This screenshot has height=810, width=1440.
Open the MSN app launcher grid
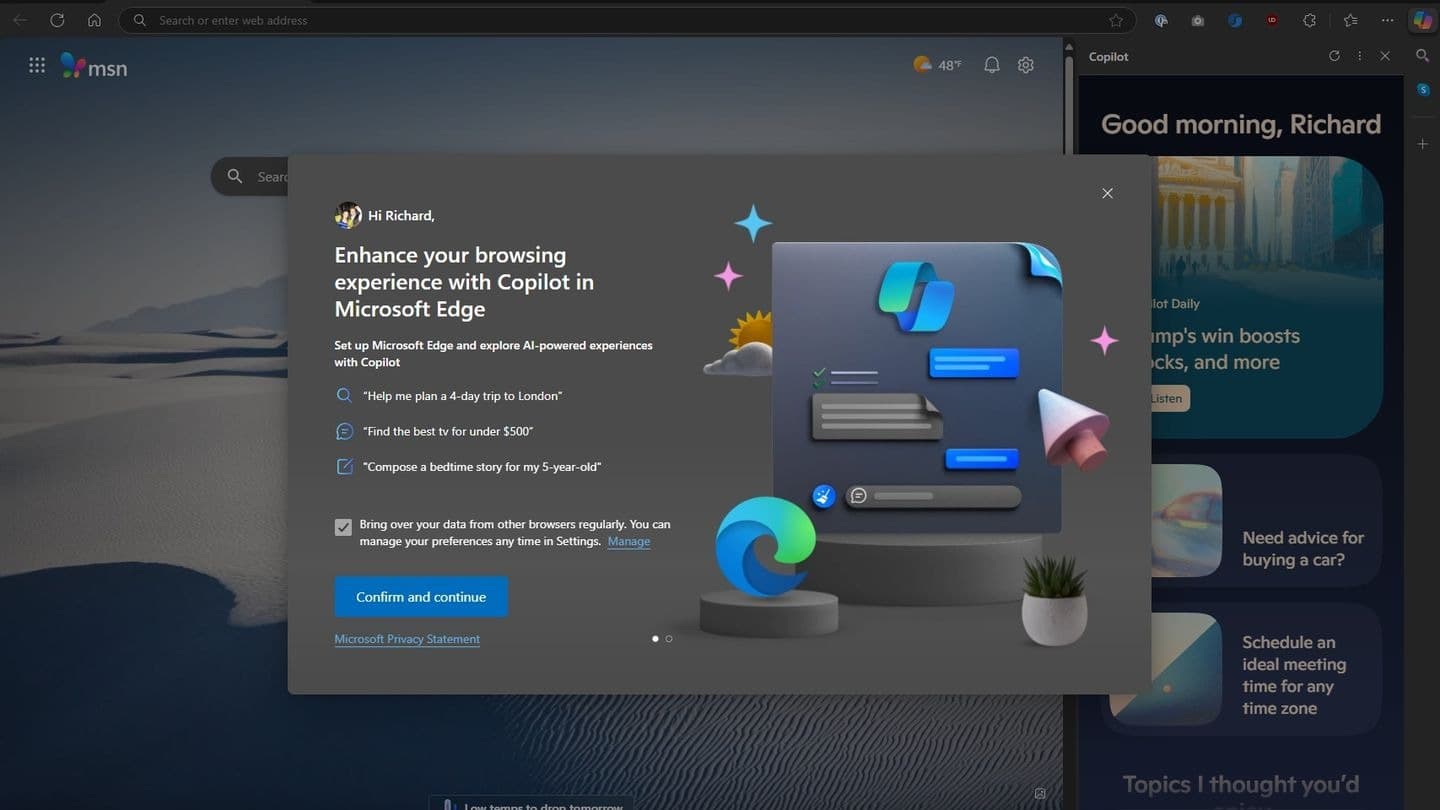point(37,65)
